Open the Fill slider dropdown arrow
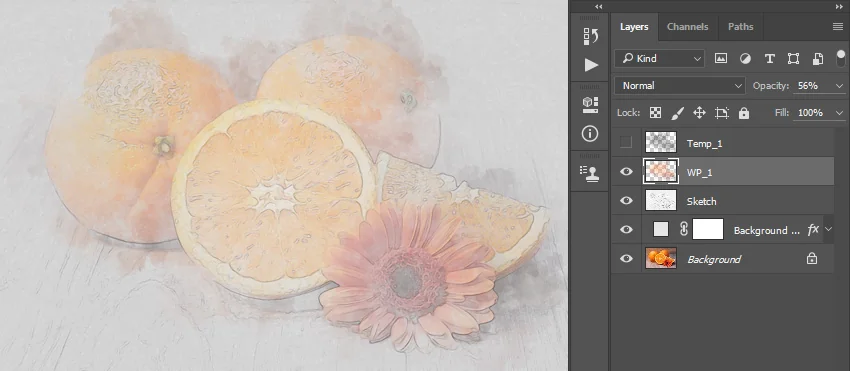Viewport: 850px width, 371px height. pos(840,113)
